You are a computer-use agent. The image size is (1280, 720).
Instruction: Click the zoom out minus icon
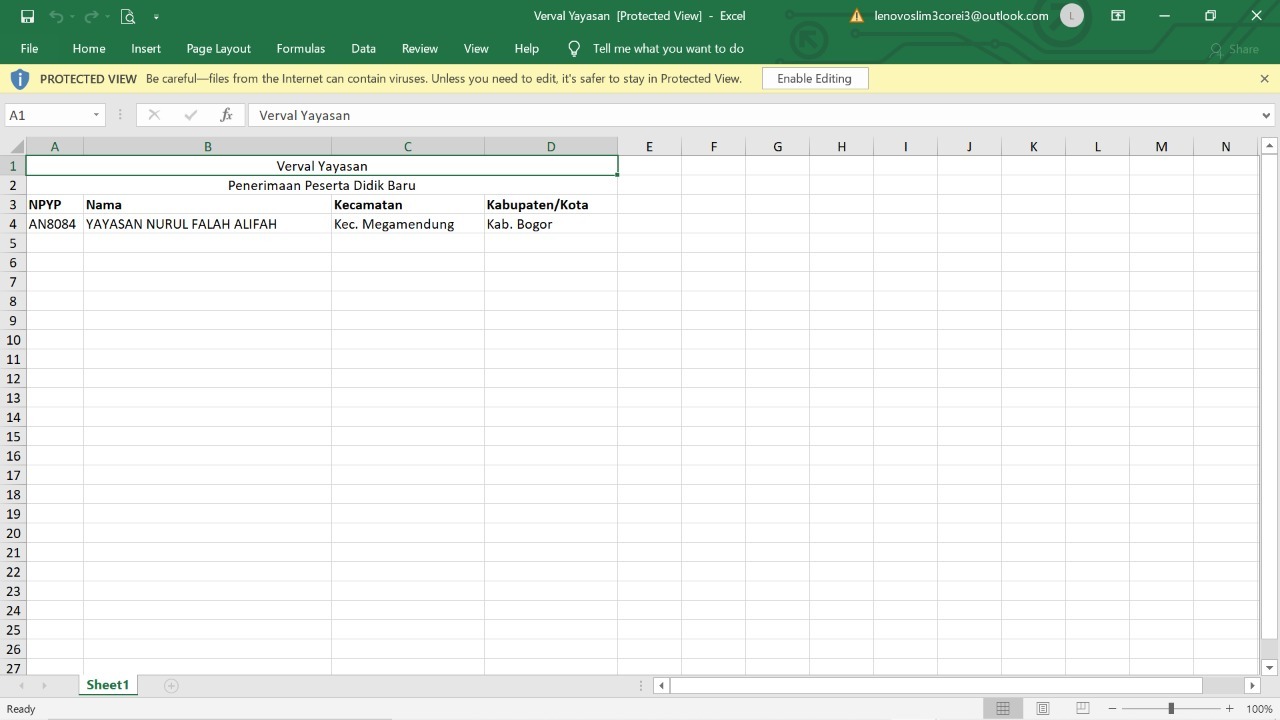1112,708
